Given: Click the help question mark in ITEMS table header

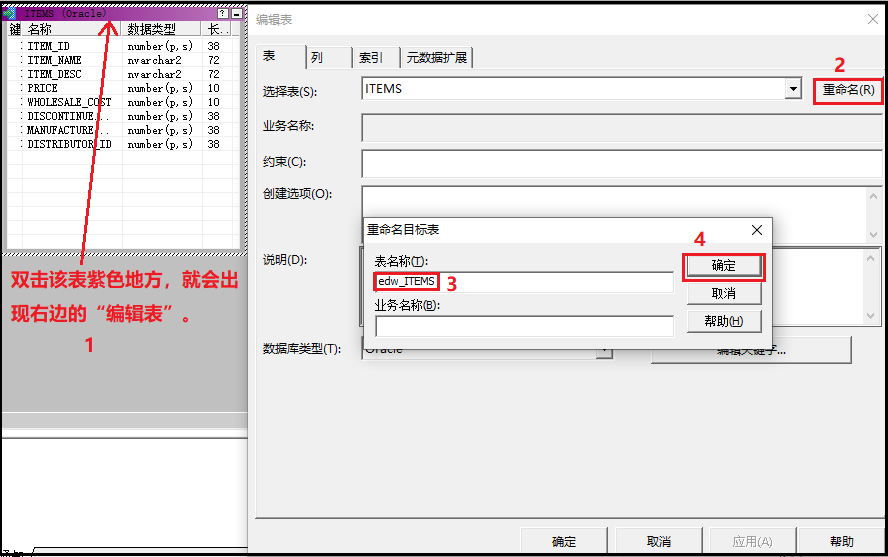Looking at the screenshot, I should click(223, 14).
